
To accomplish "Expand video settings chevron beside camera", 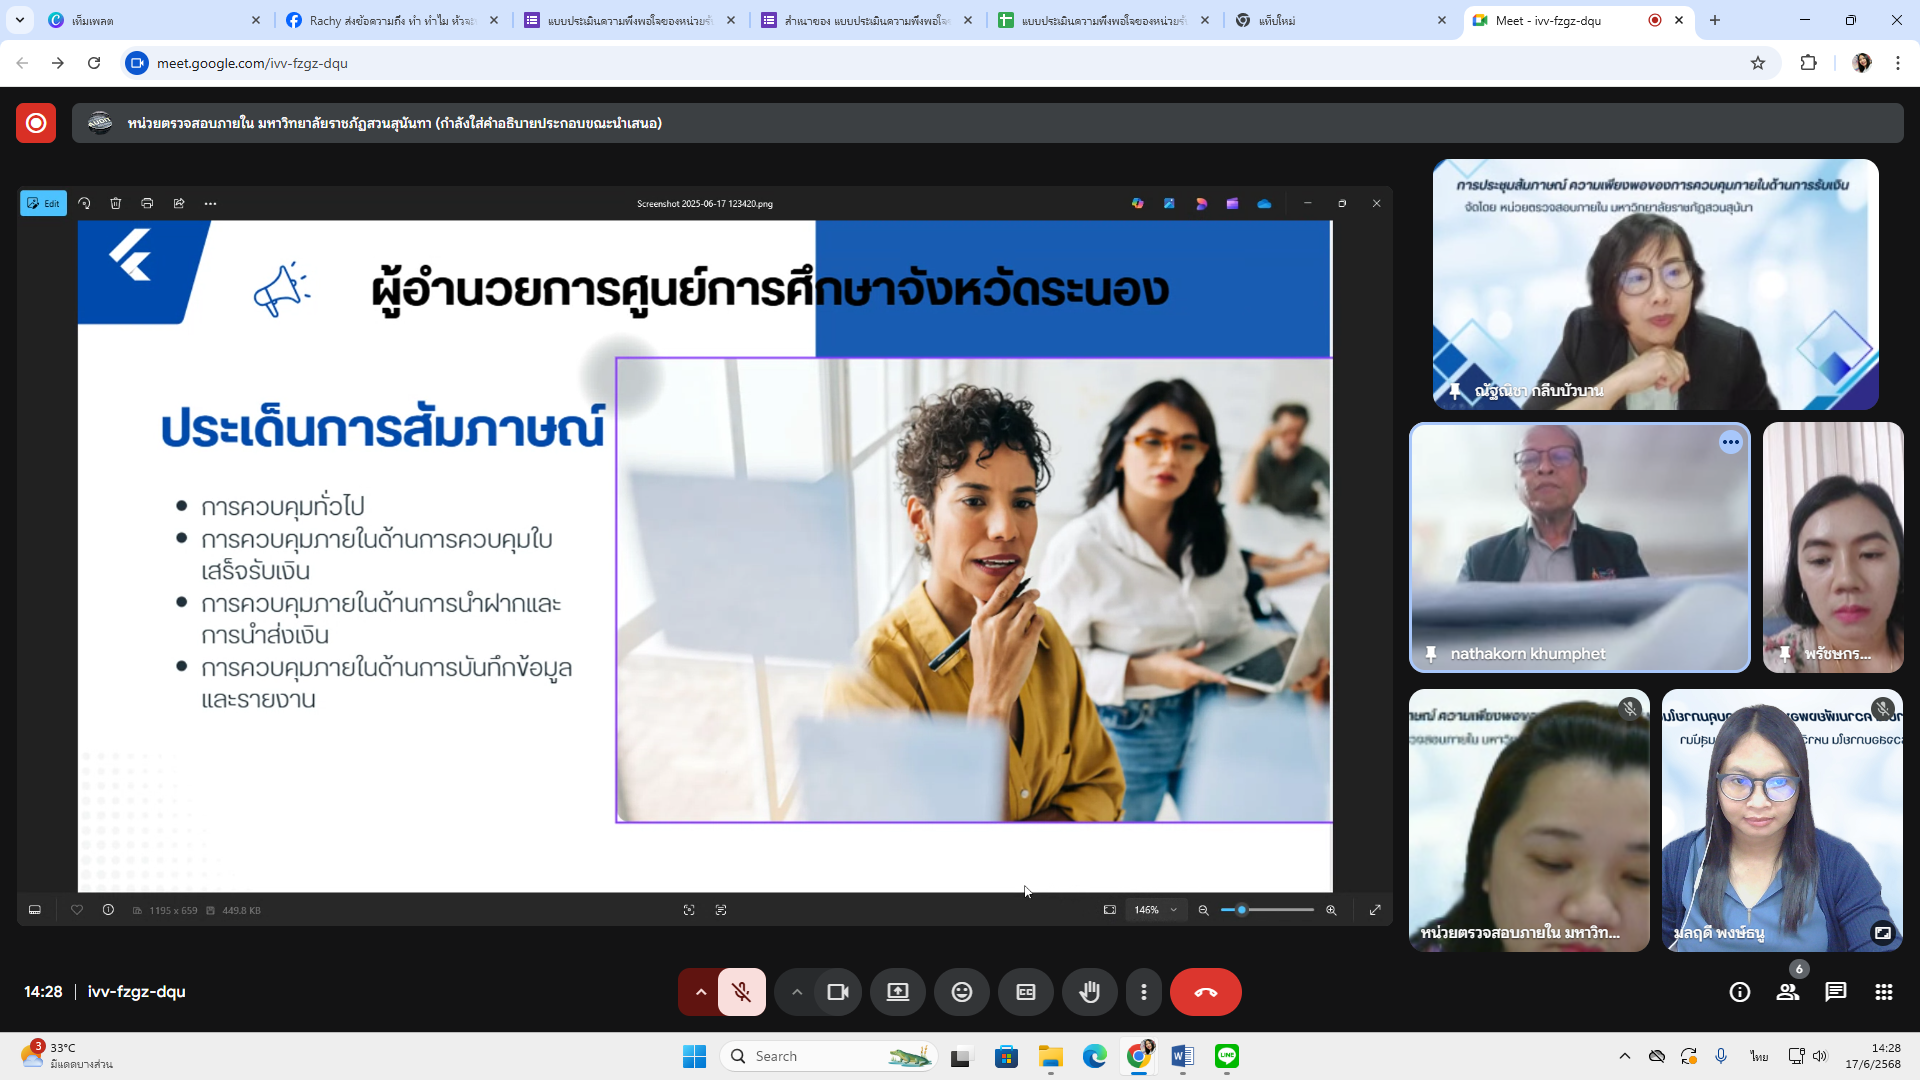I will coord(796,992).
